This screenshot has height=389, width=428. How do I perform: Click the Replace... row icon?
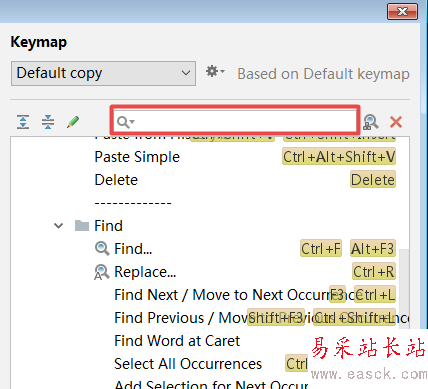coord(102,272)
